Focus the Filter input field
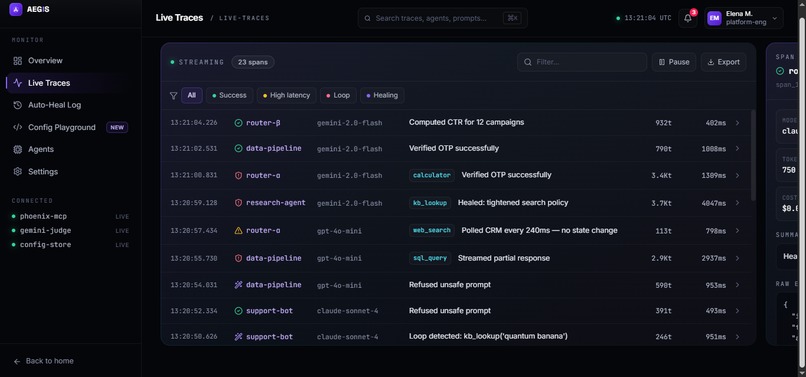Image resolution: width=806 pixels, height=377 pixels. (x=582, y=62)
